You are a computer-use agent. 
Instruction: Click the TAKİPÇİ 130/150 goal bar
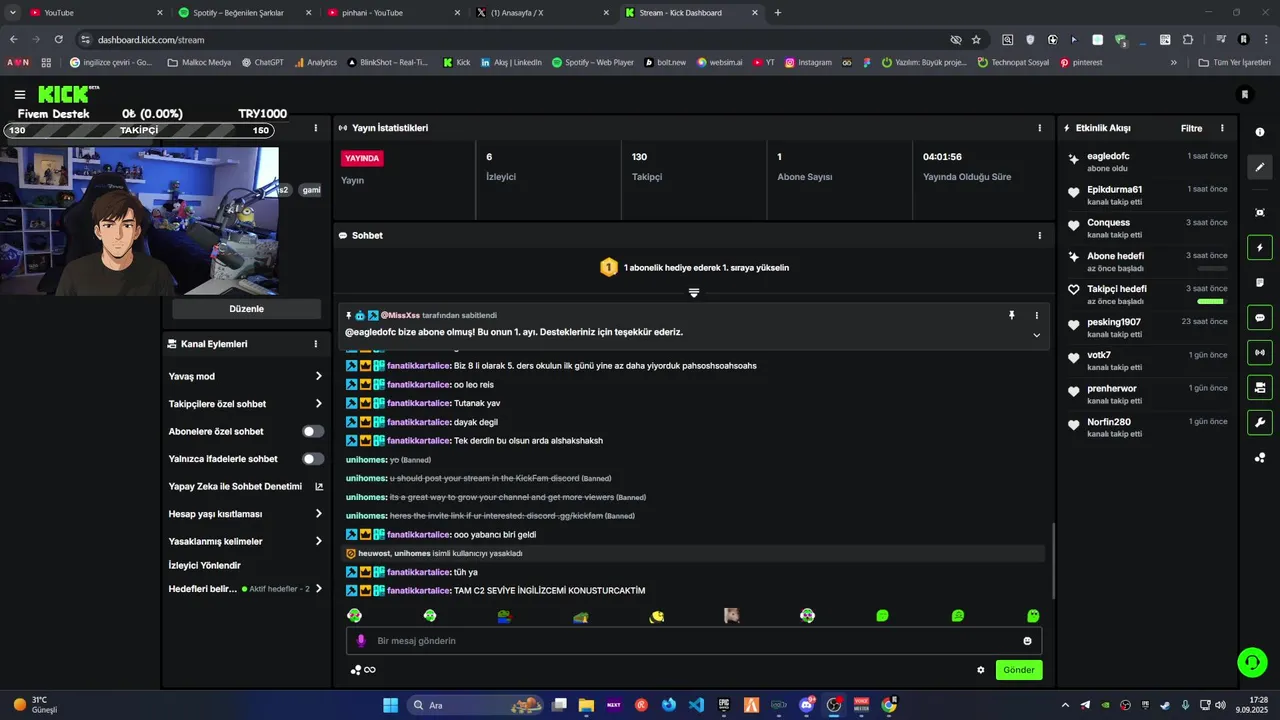(x=138, y=130)
